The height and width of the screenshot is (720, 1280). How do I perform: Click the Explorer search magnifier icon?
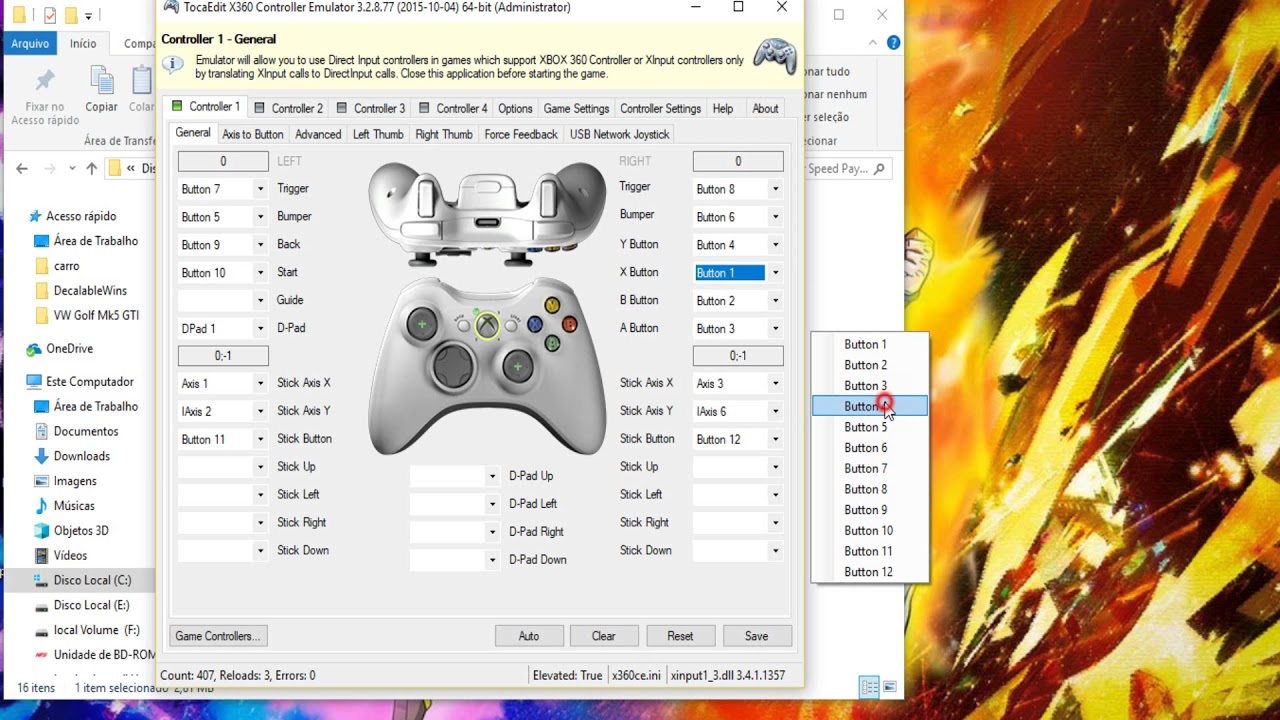tap(879, 169)
